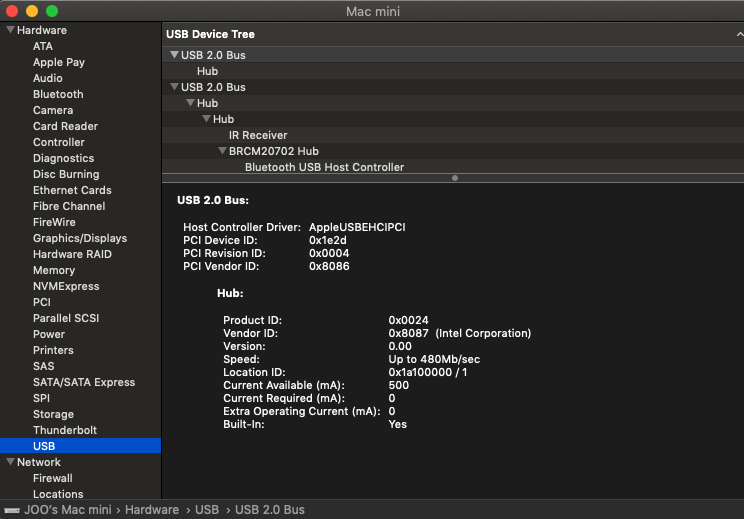The image size is (744, 519).
Task: Collapse the first USB 2.0 Bus triangle
Action: (x=174, y=55)
